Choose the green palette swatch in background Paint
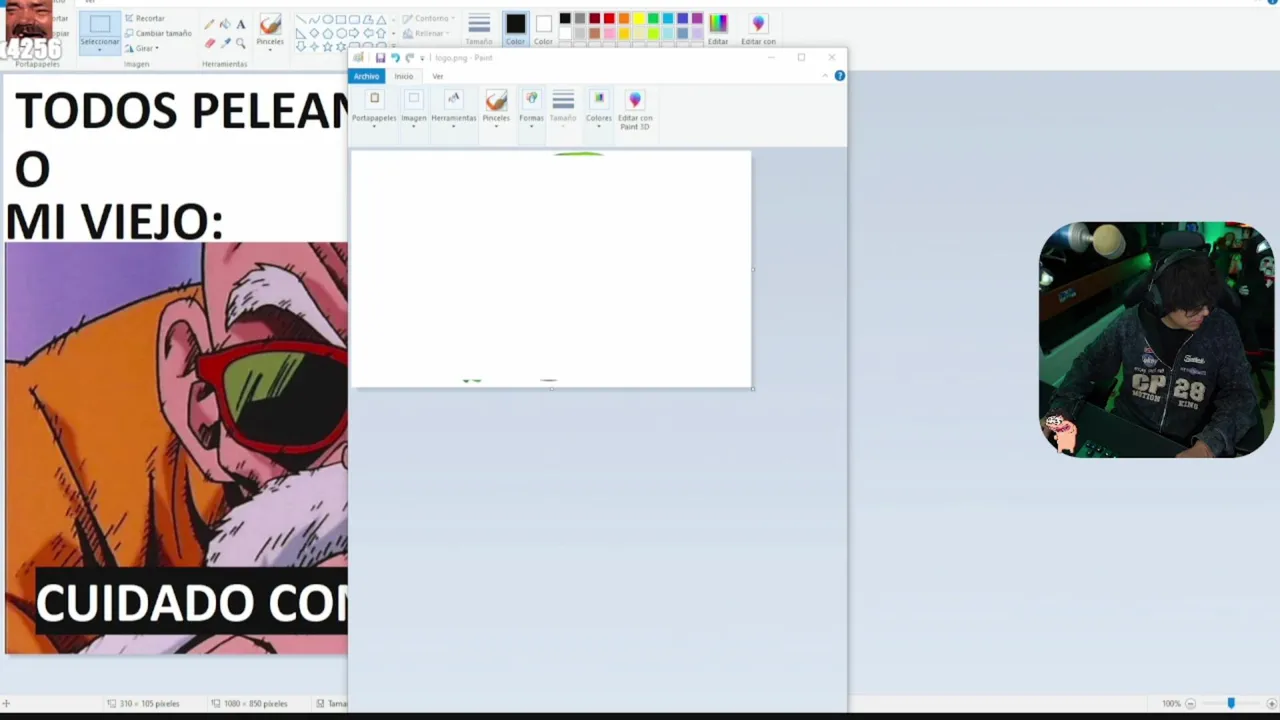Viewport: 1280px width, 720px height. 653,18
